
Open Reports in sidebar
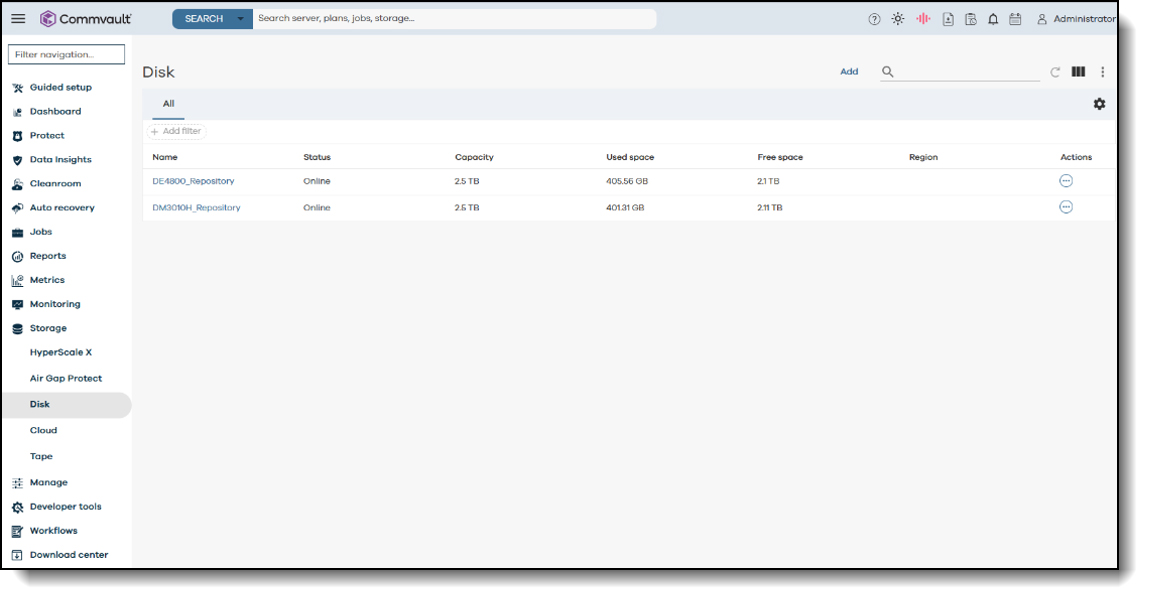pos(48,256)
